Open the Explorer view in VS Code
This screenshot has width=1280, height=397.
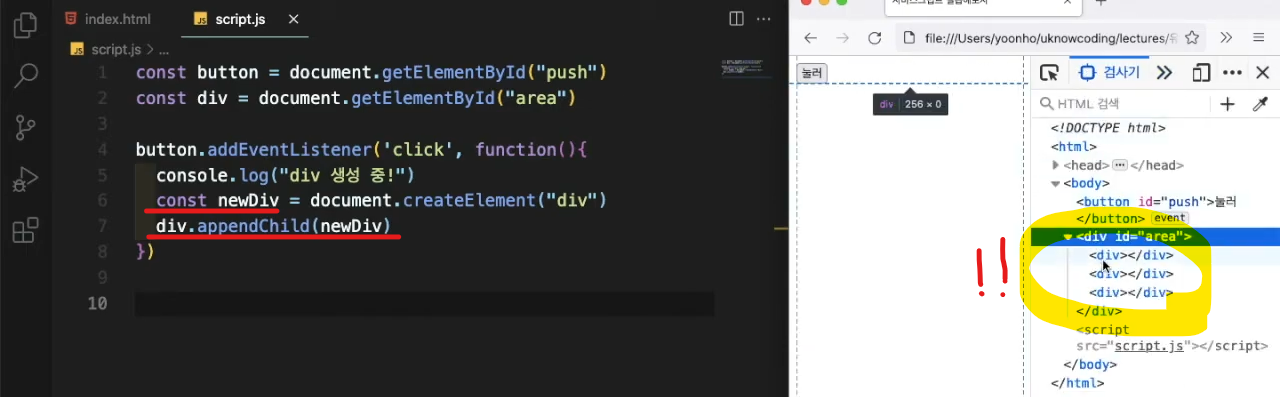point(25,25)
